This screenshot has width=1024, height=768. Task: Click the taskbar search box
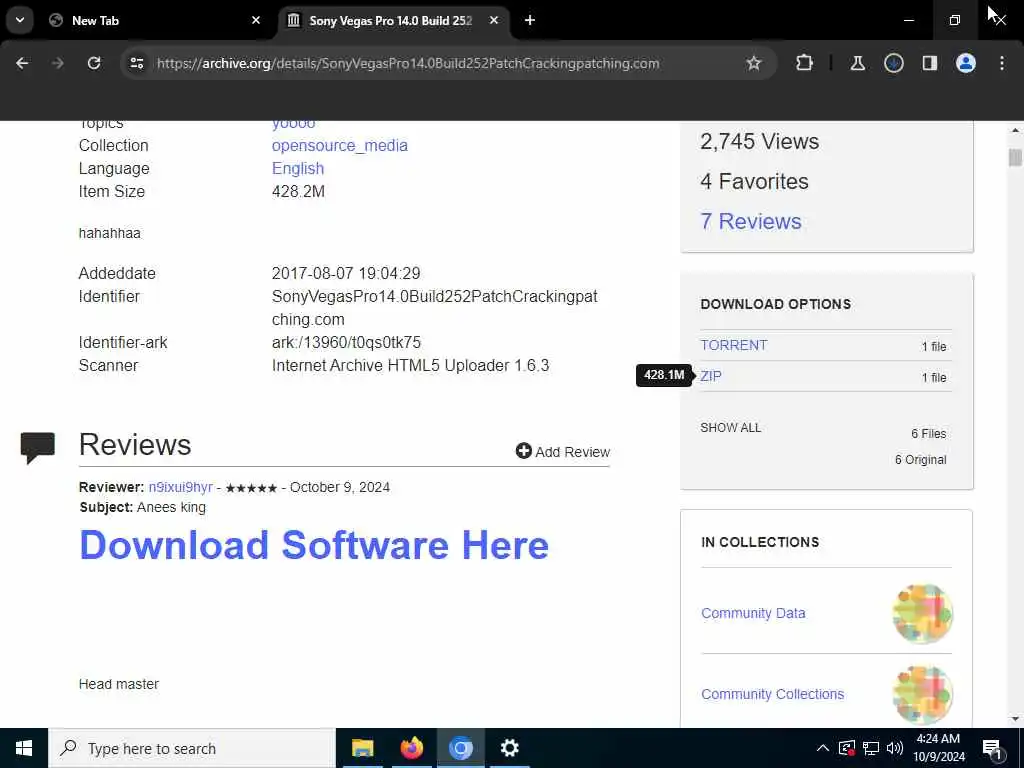pos(192,748)
